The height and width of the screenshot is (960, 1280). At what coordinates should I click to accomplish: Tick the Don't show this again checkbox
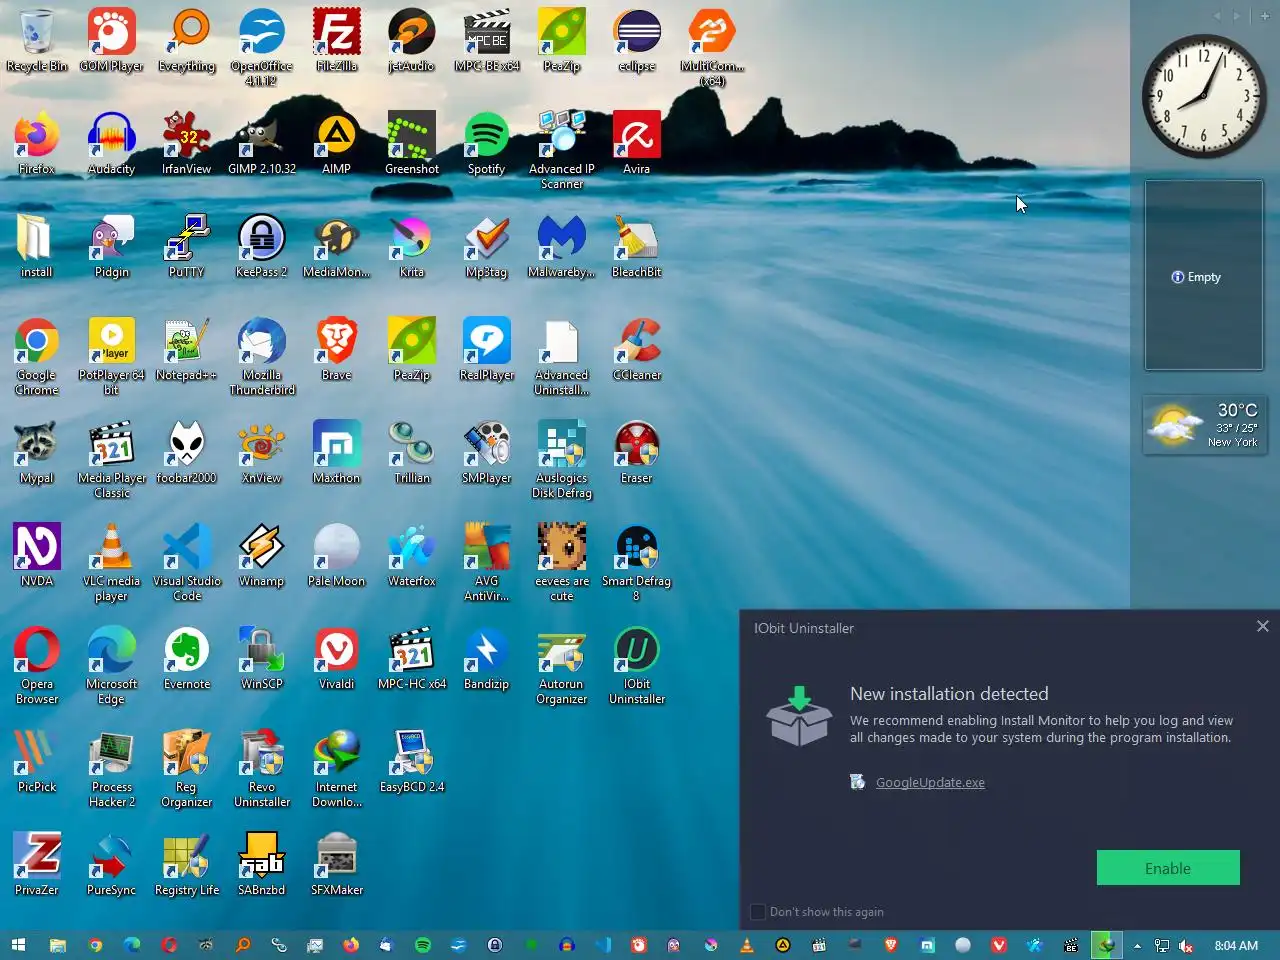(x=758, y=912)
